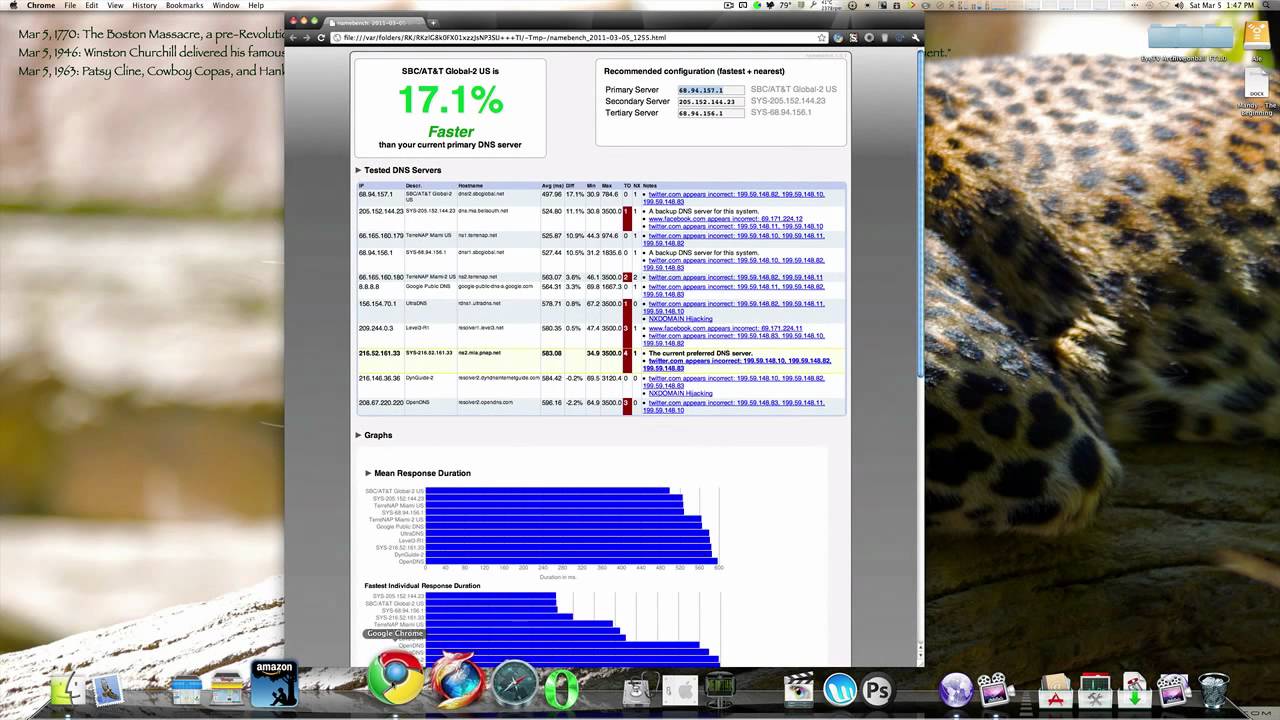Open the Help menu
Viewport: 1280px width, 720px height.
(256, 5)
